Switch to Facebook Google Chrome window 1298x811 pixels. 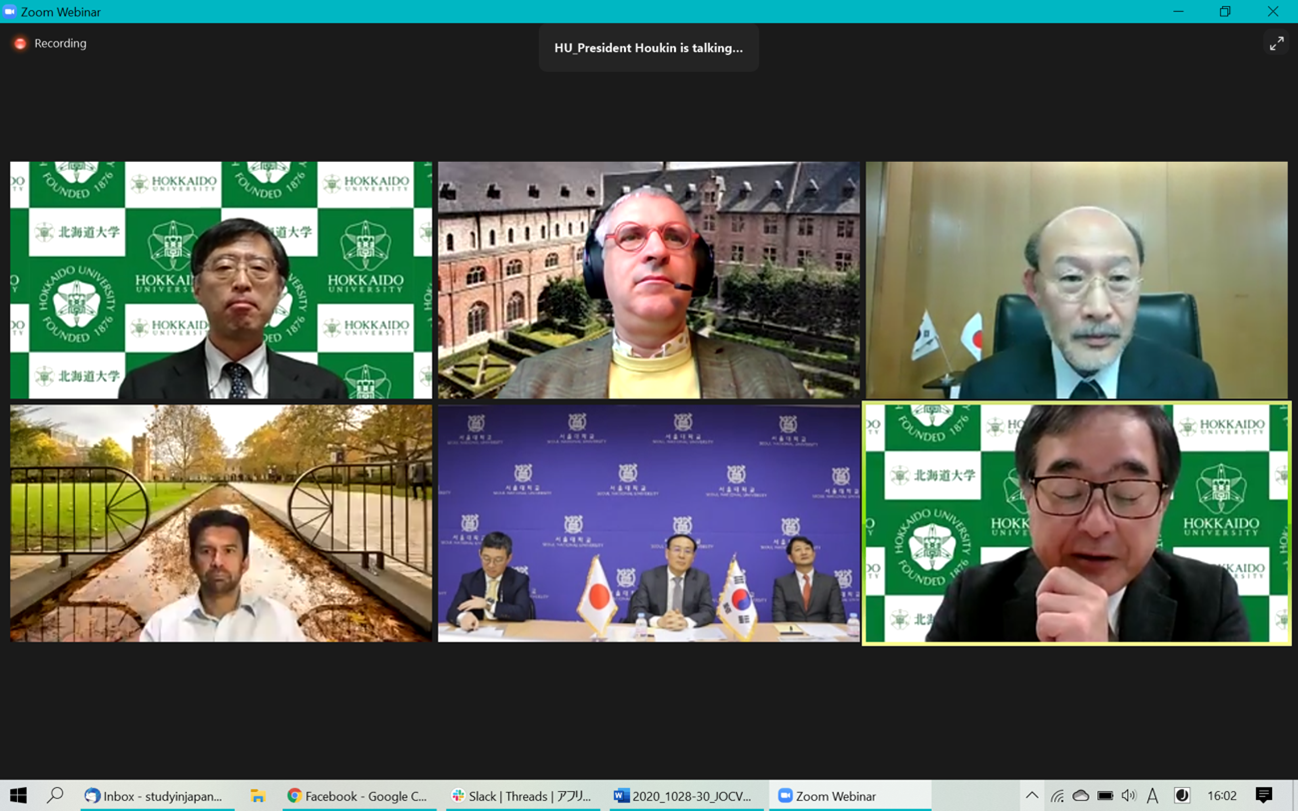[357, 796]
